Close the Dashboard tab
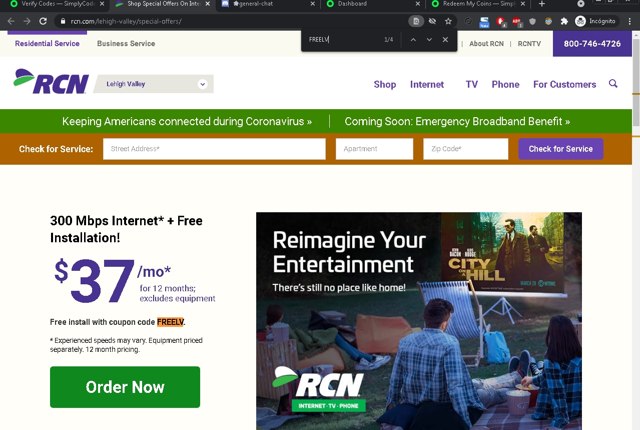 418,4
